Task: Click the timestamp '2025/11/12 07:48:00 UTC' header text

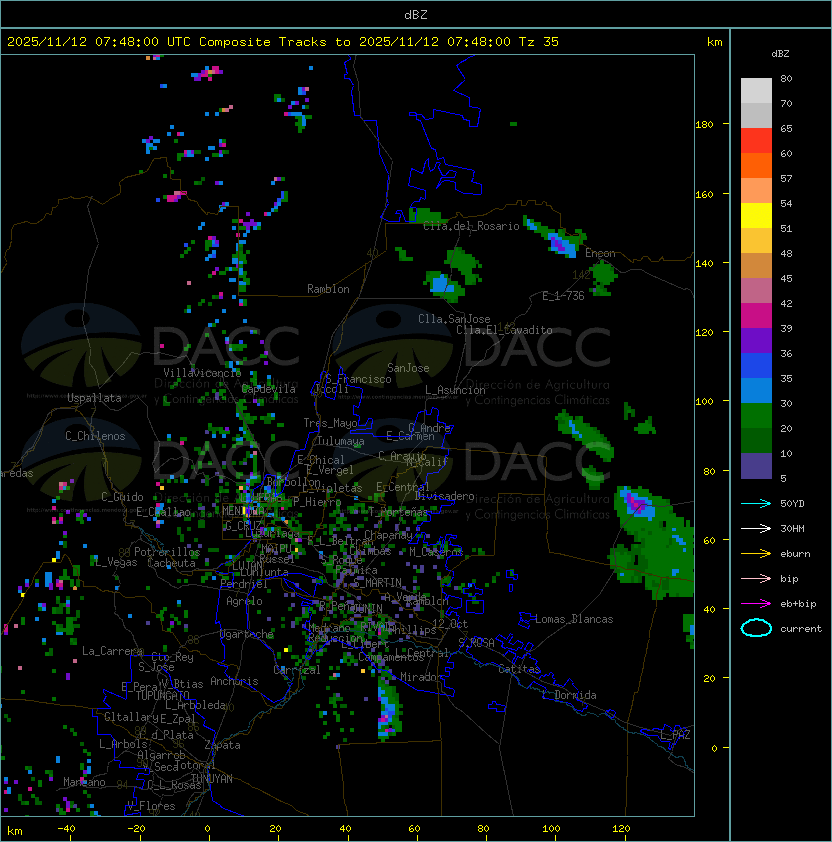Action: [x=99, y=42]
